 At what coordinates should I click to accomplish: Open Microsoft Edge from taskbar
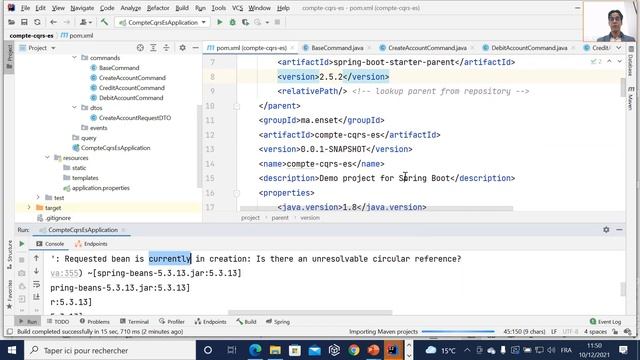(x=255, y=350)
